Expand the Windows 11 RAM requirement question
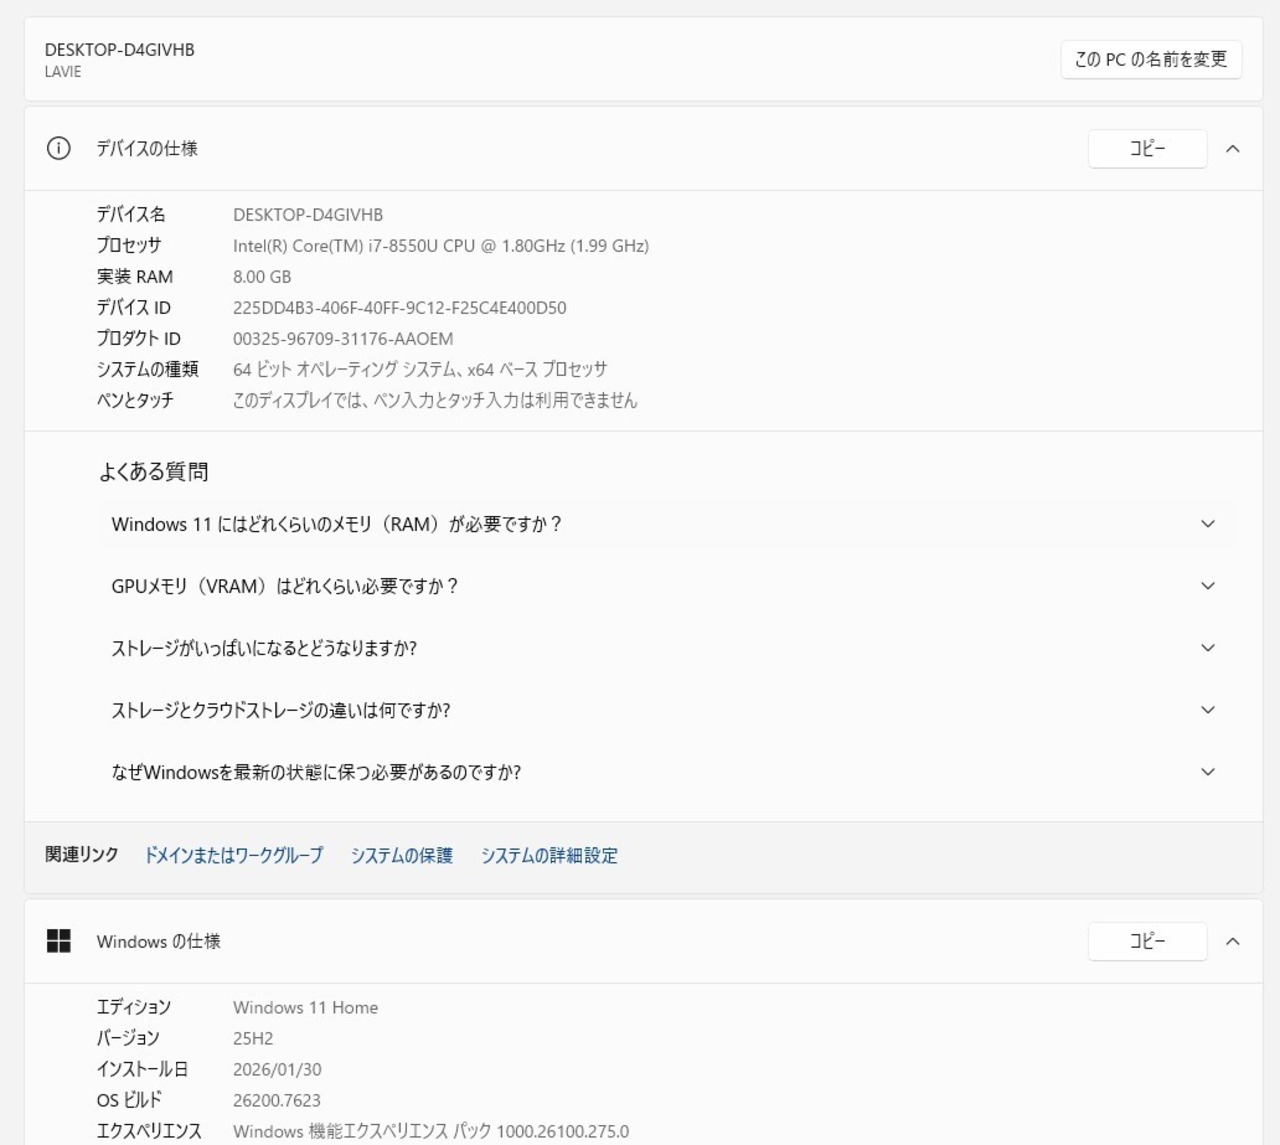The image size is (1280, 1145). click(x=667, y=524)
